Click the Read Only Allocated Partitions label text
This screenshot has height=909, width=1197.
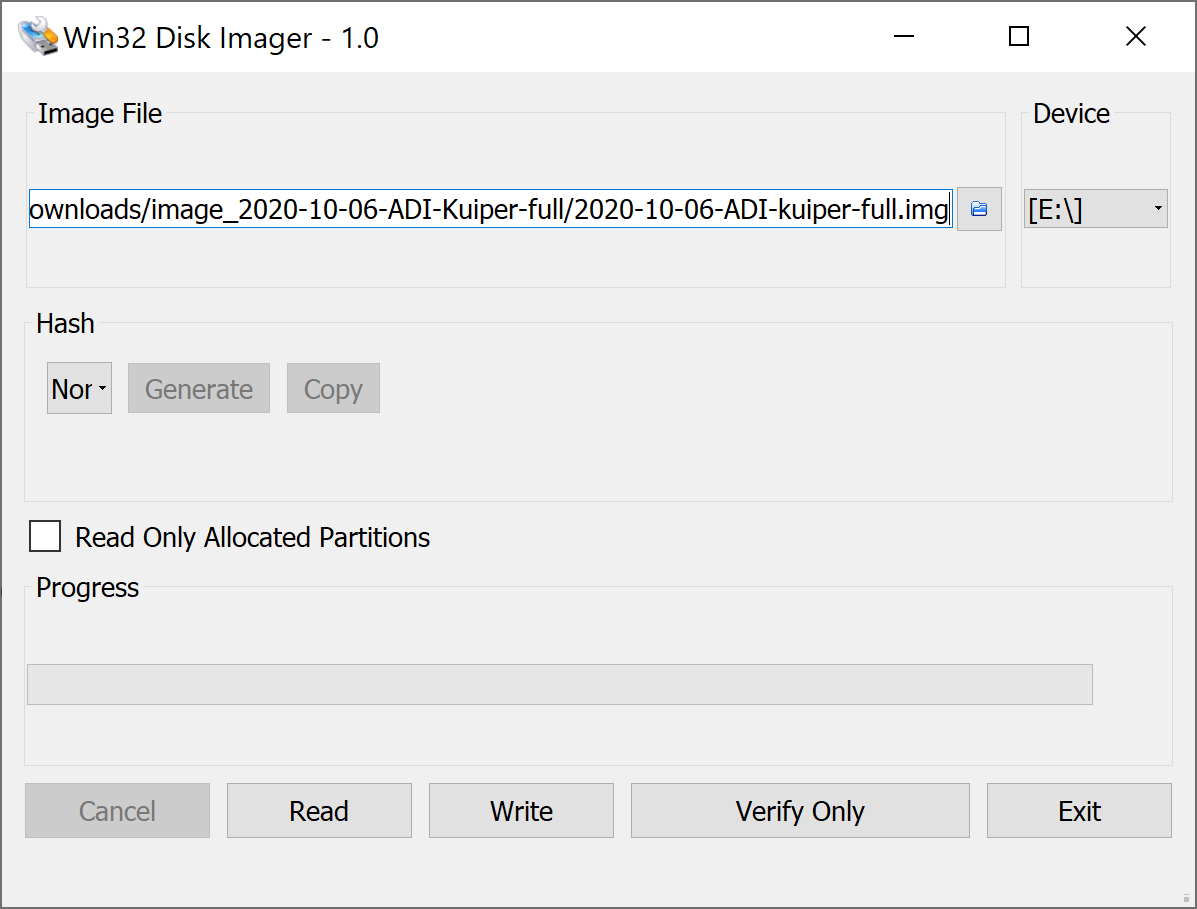tap(253, 537)
